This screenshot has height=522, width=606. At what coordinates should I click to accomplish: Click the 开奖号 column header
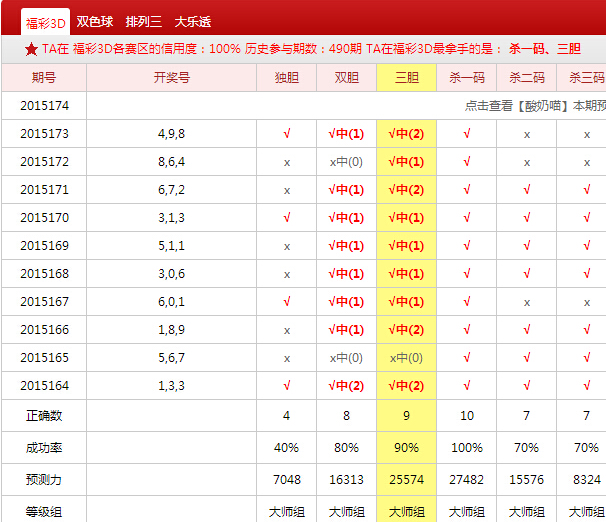click(x=172, y=78)
